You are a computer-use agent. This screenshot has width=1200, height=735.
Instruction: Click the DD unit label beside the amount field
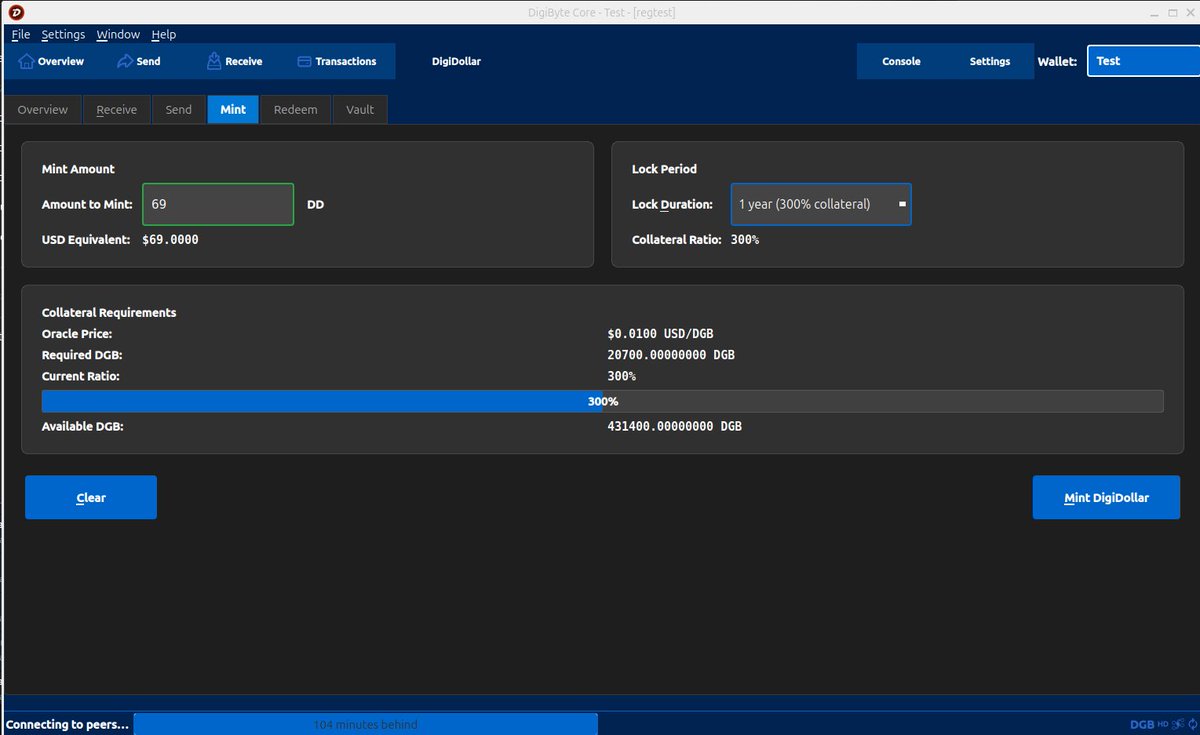point(316,204)
